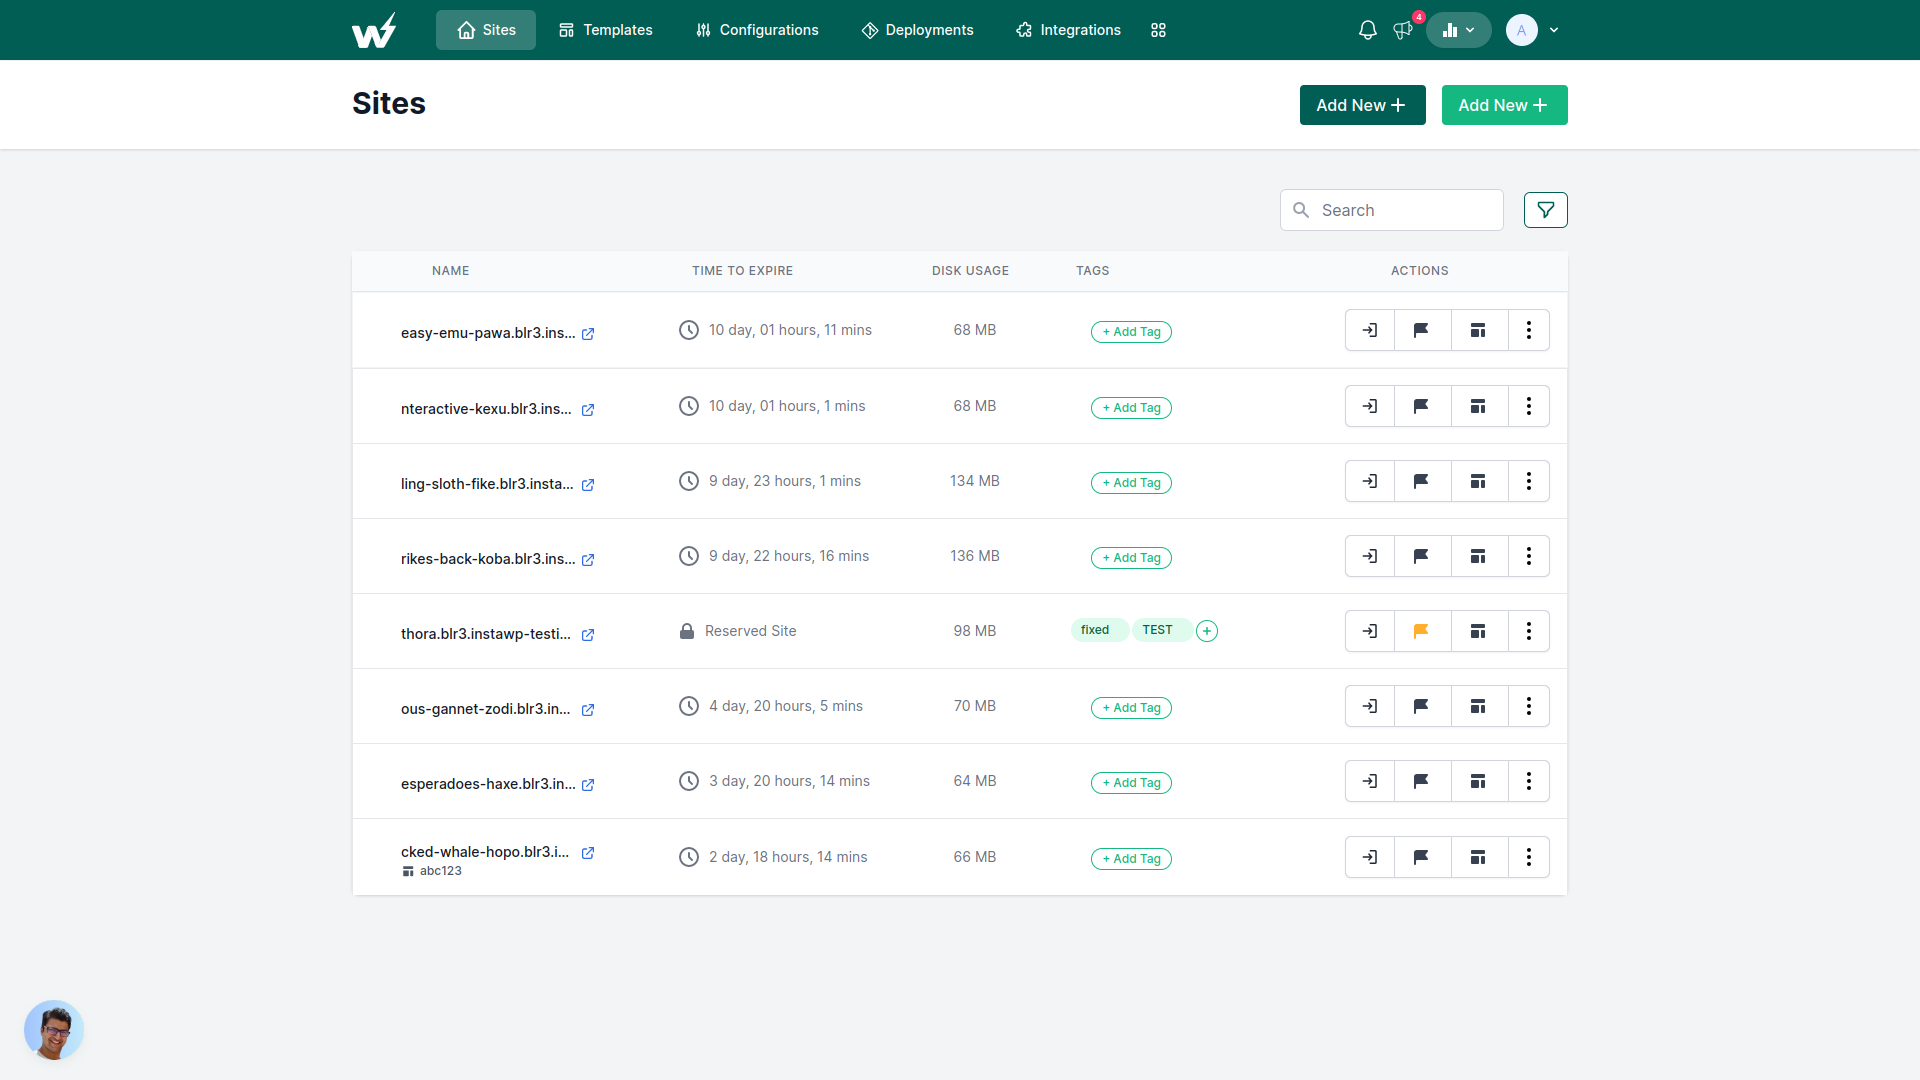Save thora.blr3 site as template
The width and height of the screenshot is (1920, 1080).
tap(1478, 631)
